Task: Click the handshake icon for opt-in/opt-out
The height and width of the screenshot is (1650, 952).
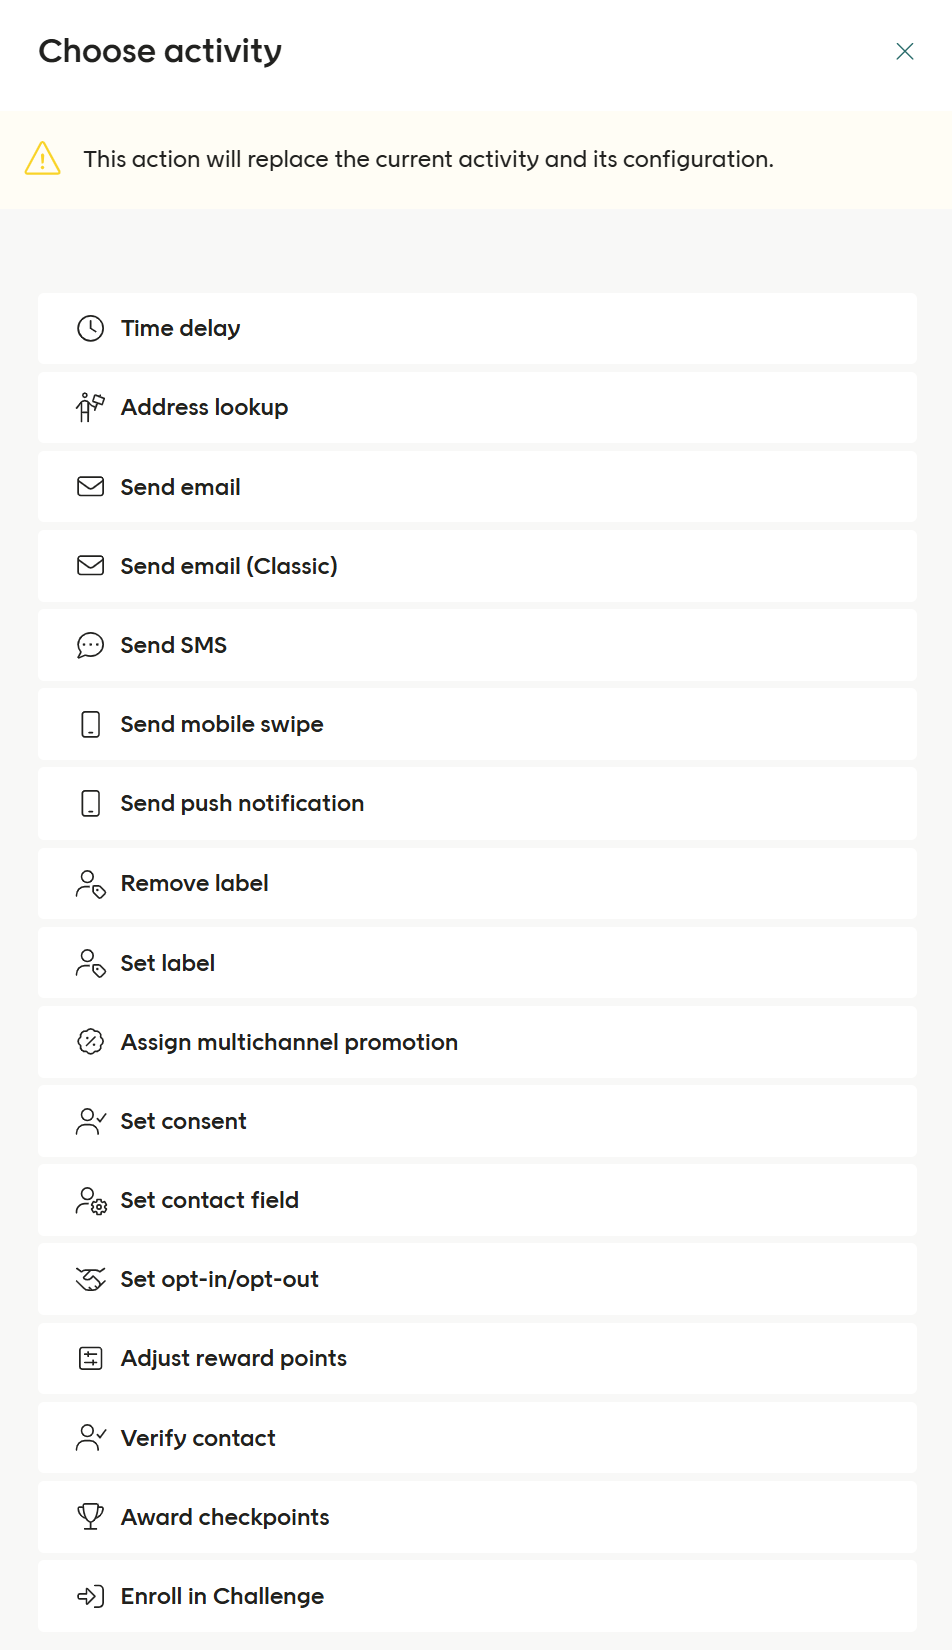Action: pyautogui.click(x=90, y=1279)
